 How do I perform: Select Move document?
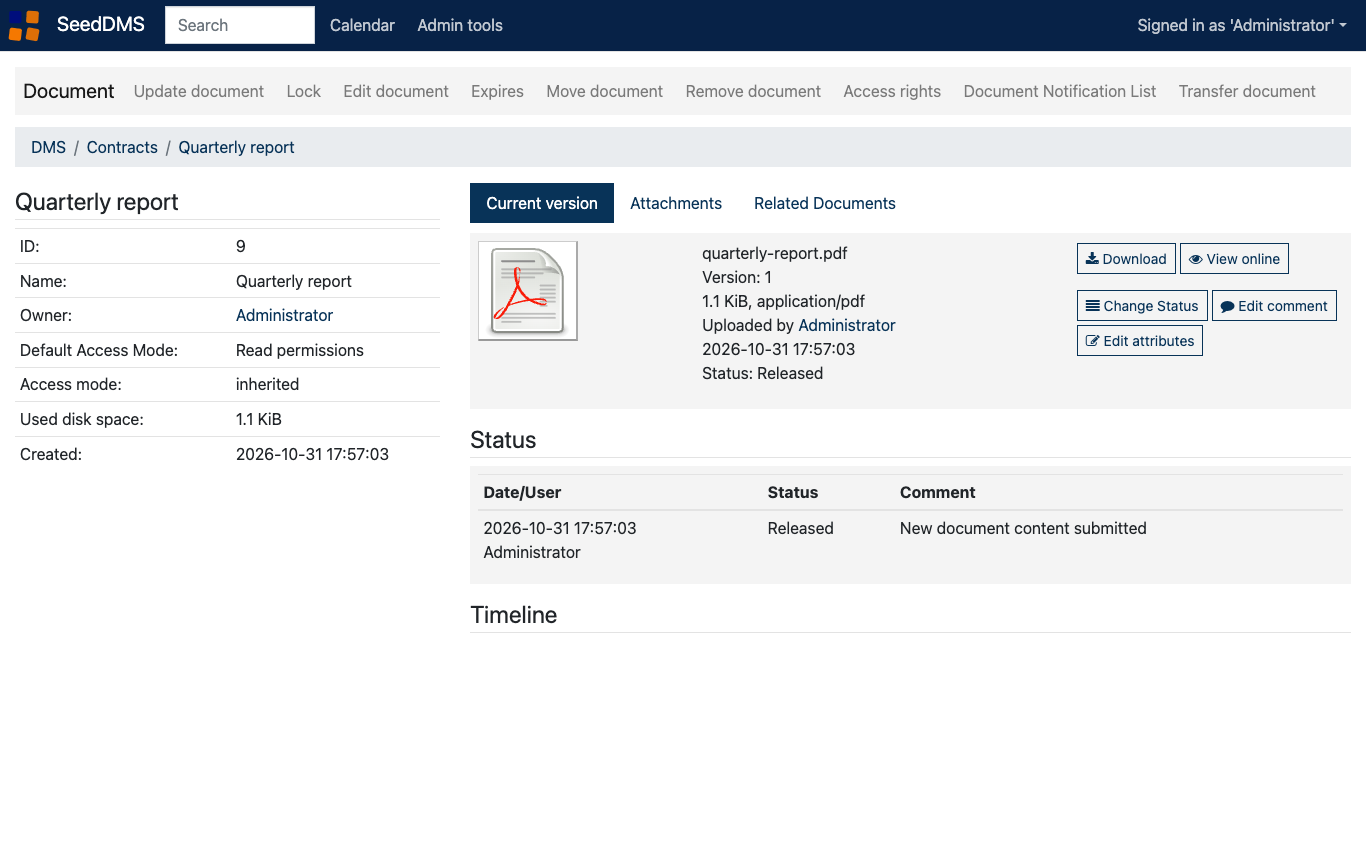tap(605, 91)
